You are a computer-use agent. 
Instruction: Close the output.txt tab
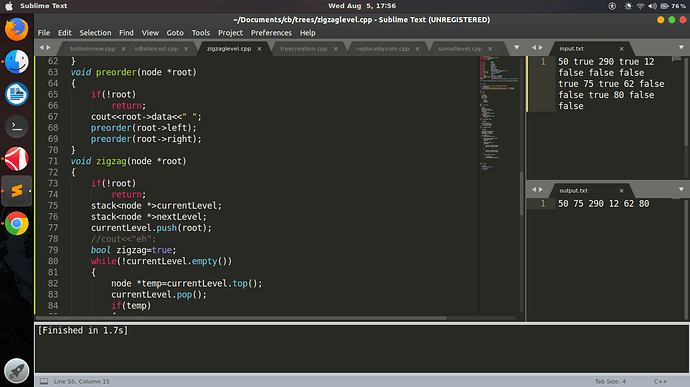[x=621, y=191]
